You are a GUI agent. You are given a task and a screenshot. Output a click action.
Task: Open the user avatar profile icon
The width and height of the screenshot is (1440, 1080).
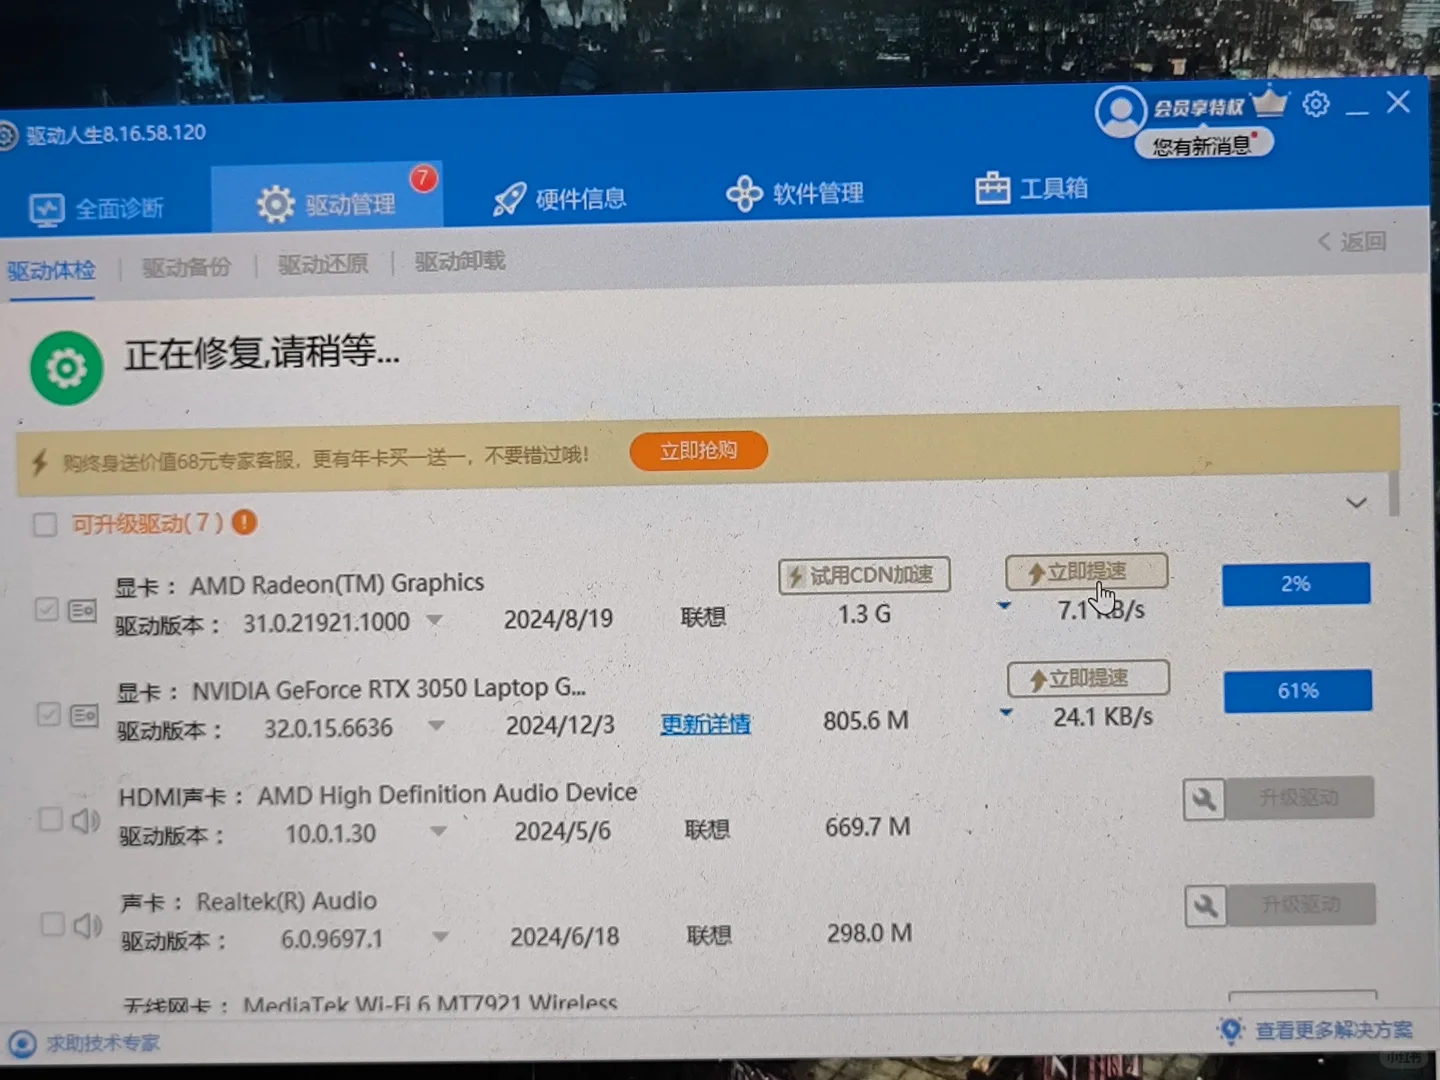1120,110
